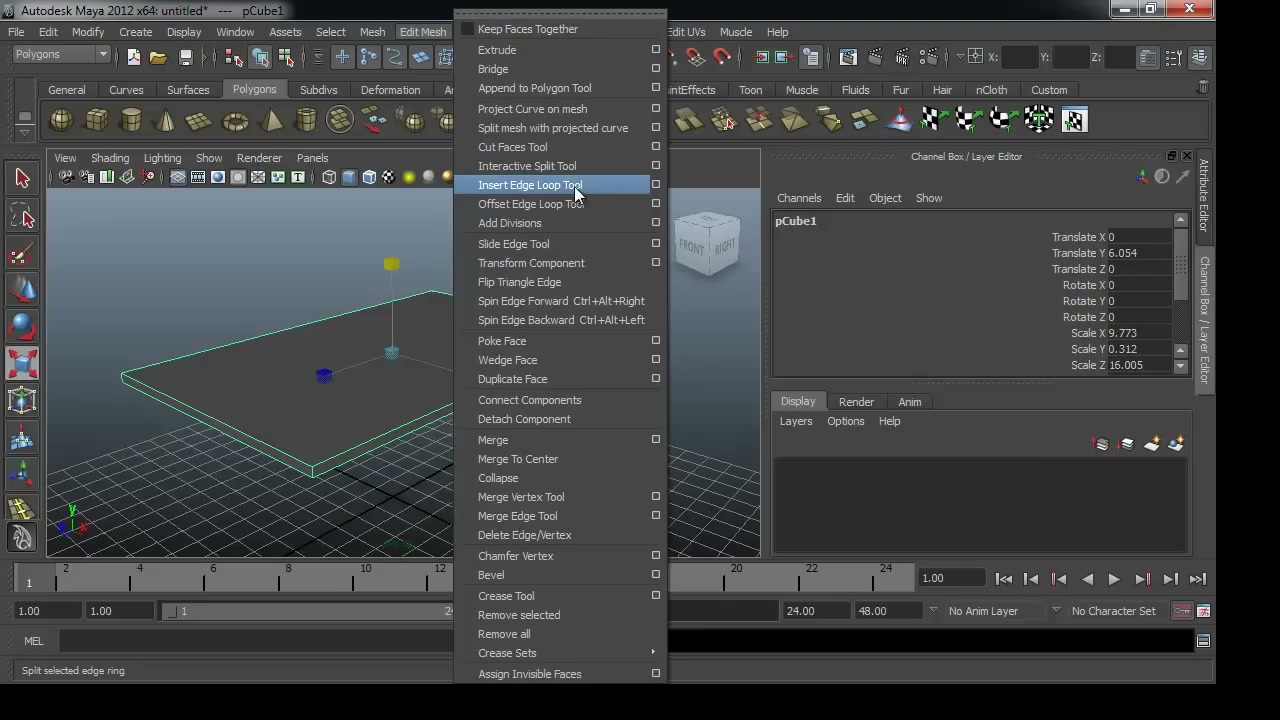
Task: Open option box for Insert Edge Loop Tool
Action: [656, 185]
